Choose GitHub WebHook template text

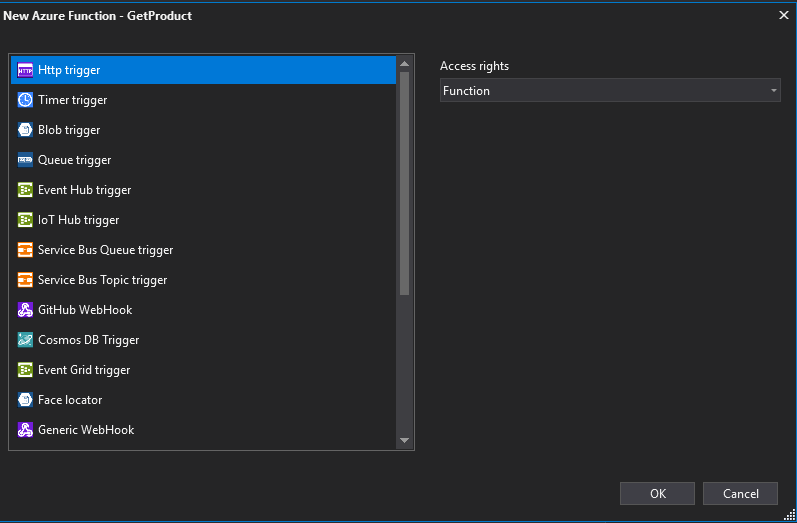click(x=85, y=310)
